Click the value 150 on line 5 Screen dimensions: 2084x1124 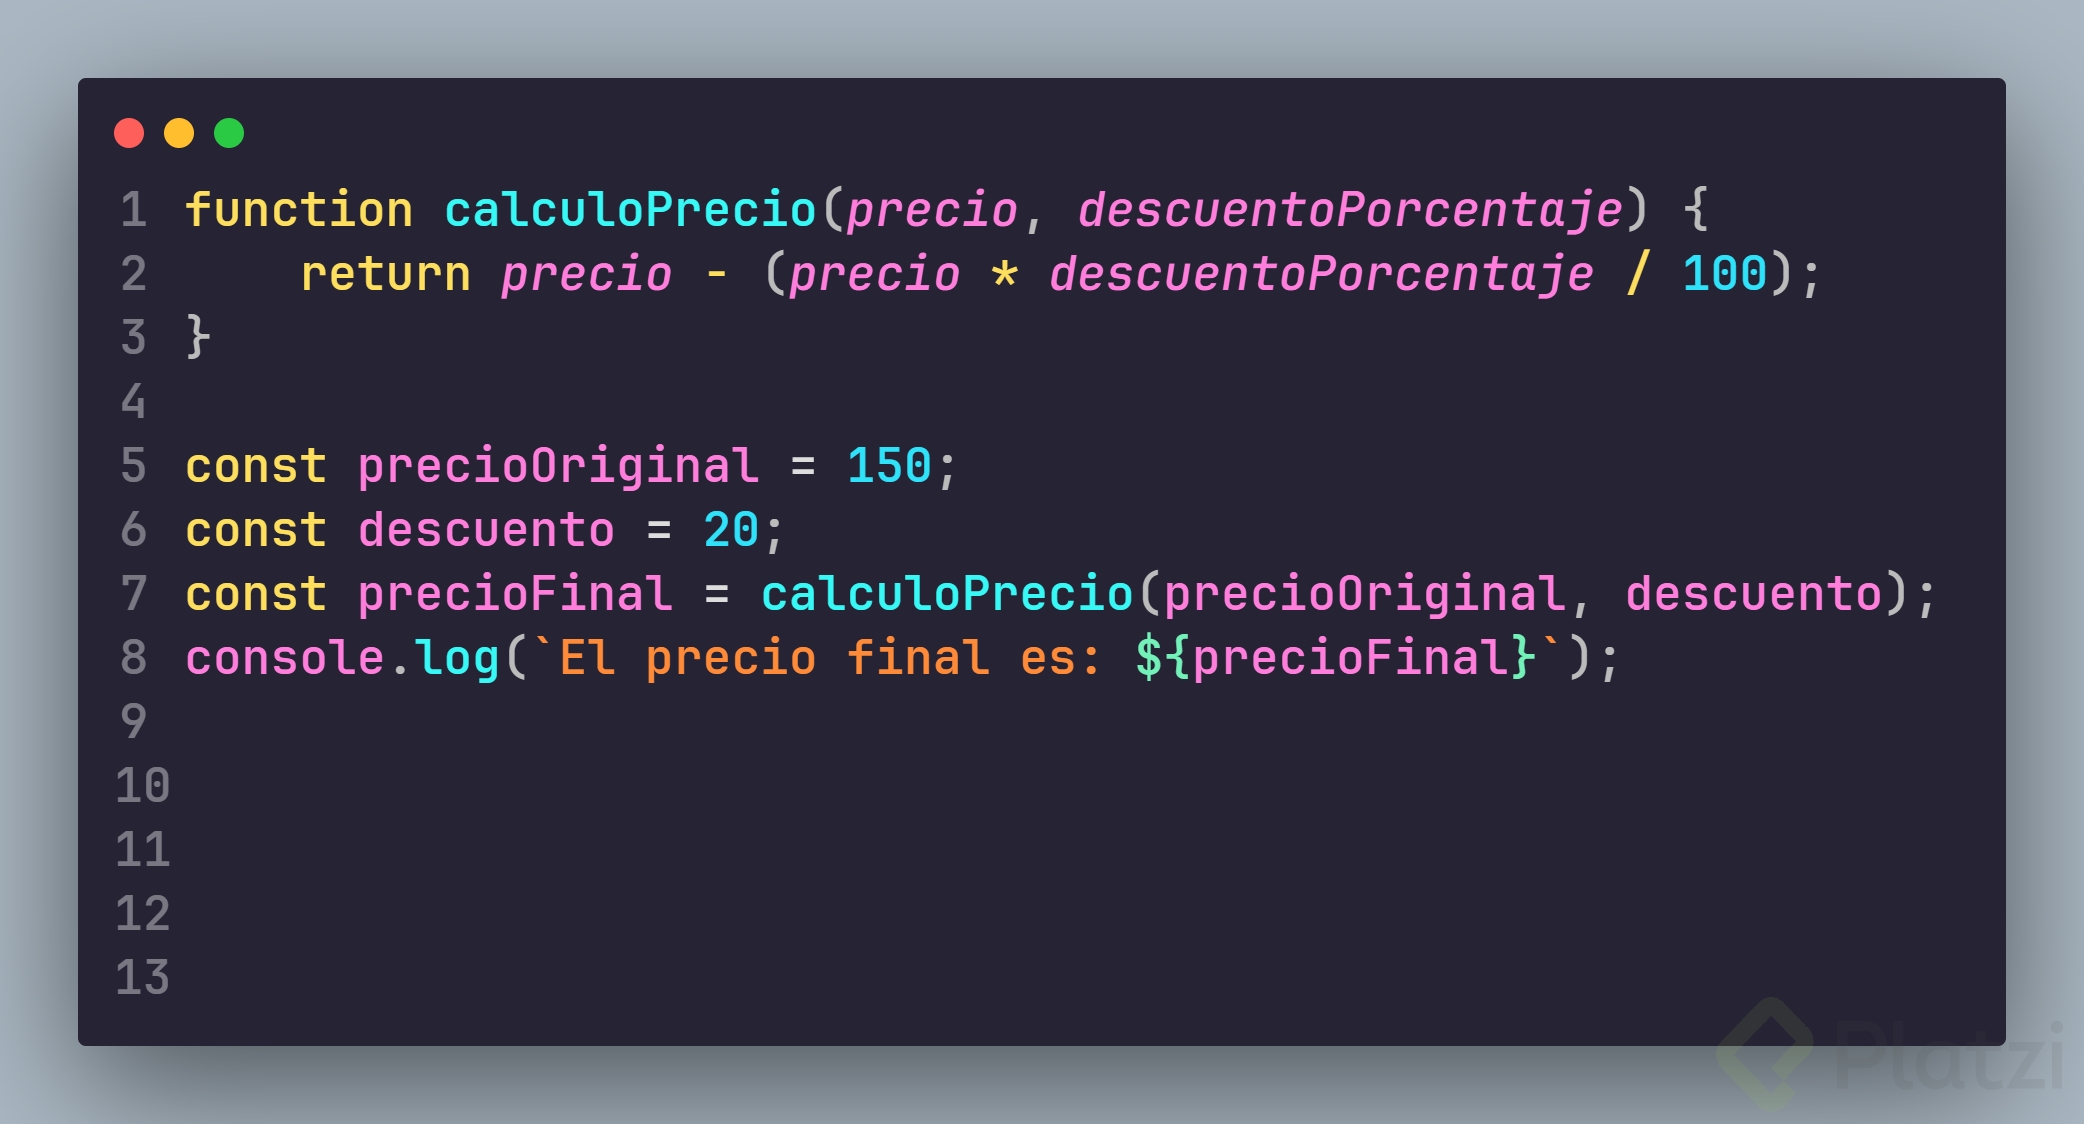click(889, 466)
